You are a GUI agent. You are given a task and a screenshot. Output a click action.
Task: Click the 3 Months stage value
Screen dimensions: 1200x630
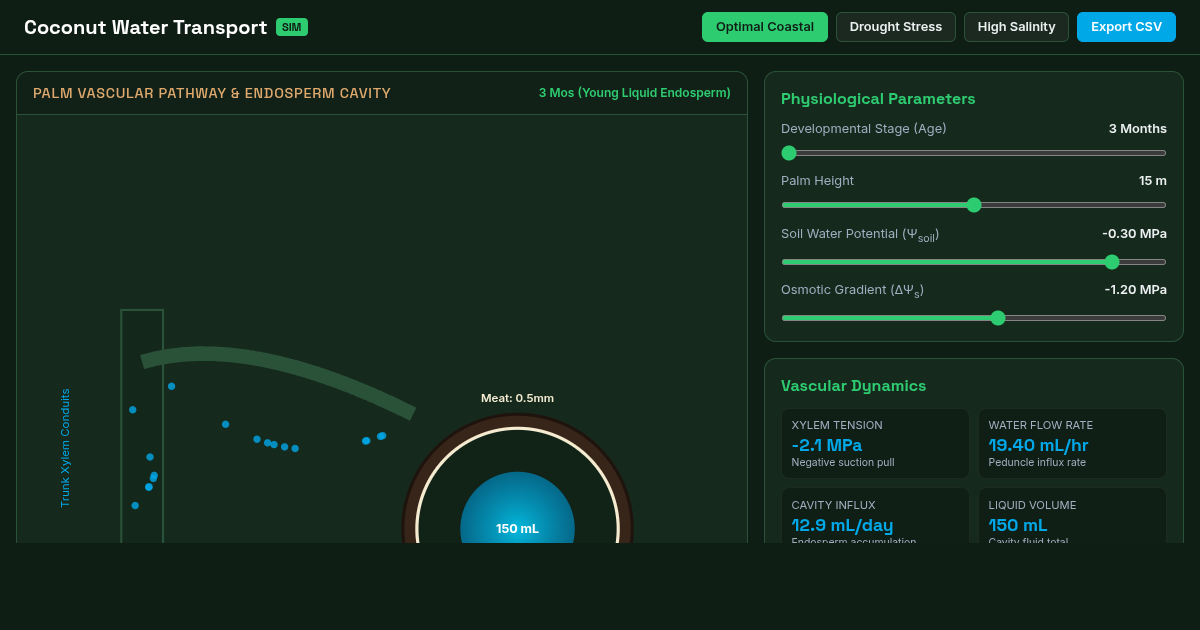(x=1138, y=128)
